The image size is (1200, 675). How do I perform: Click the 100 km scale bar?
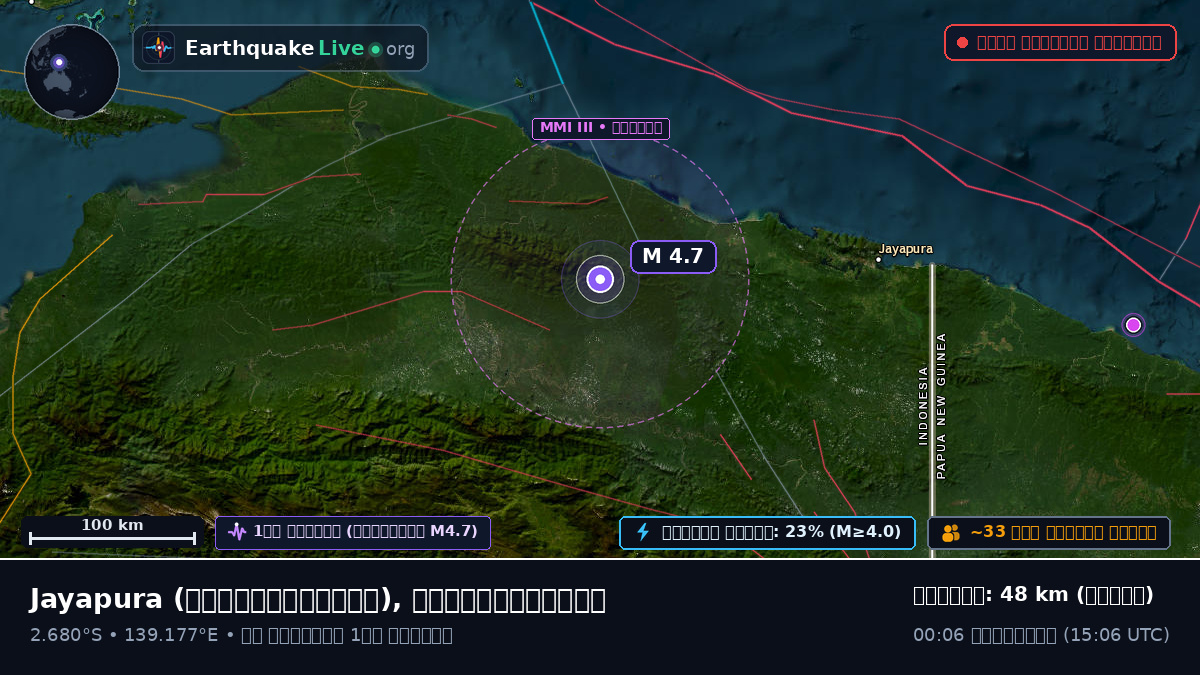click(112, 532)
